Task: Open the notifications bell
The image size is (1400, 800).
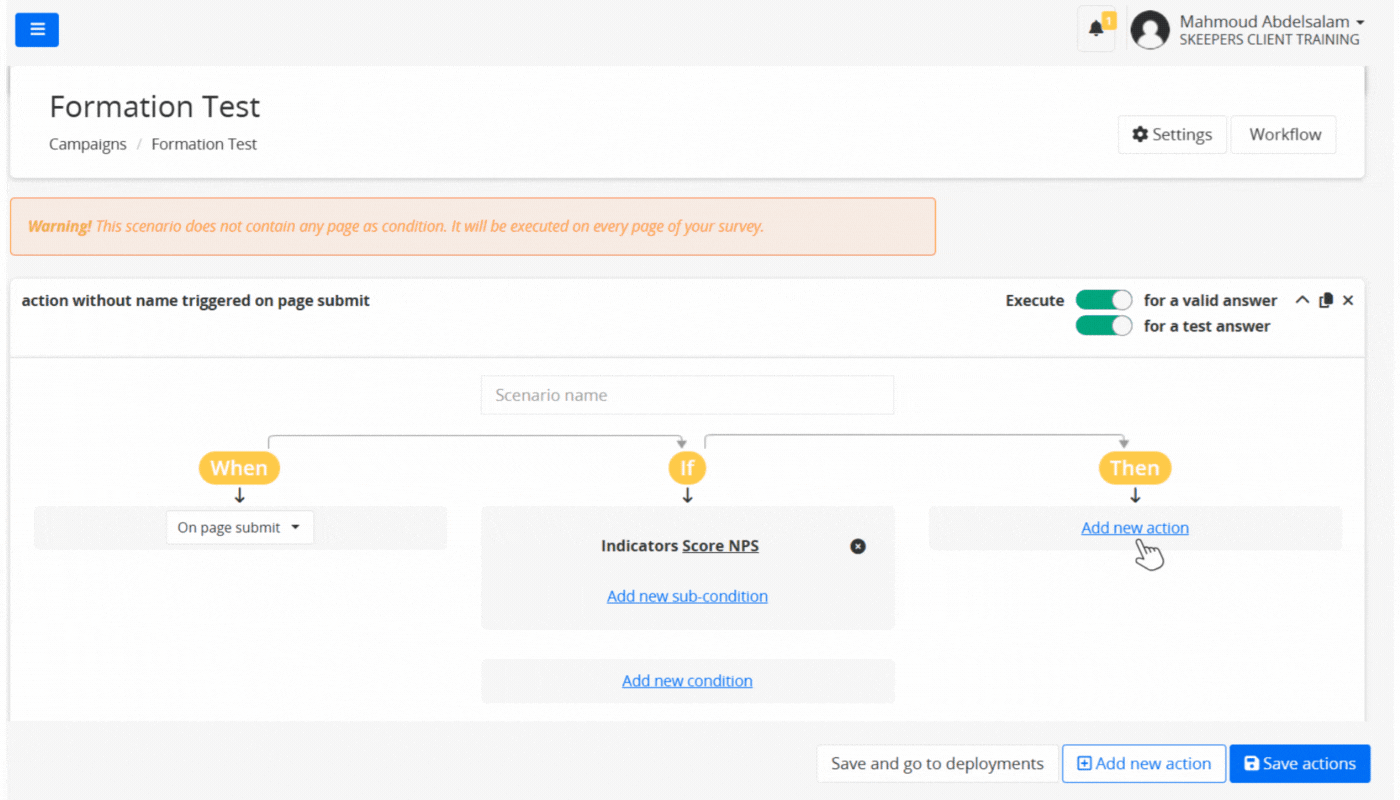Action: click(1096, 29)
